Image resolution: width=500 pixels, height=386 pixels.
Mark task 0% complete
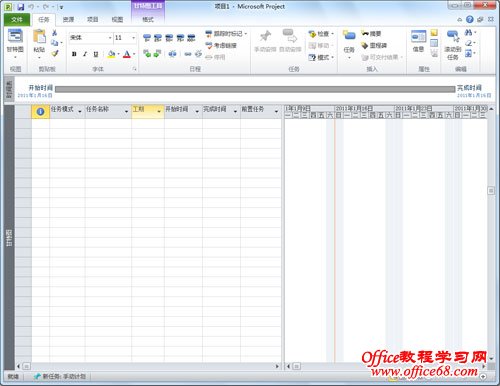click(x=147, y=38)
